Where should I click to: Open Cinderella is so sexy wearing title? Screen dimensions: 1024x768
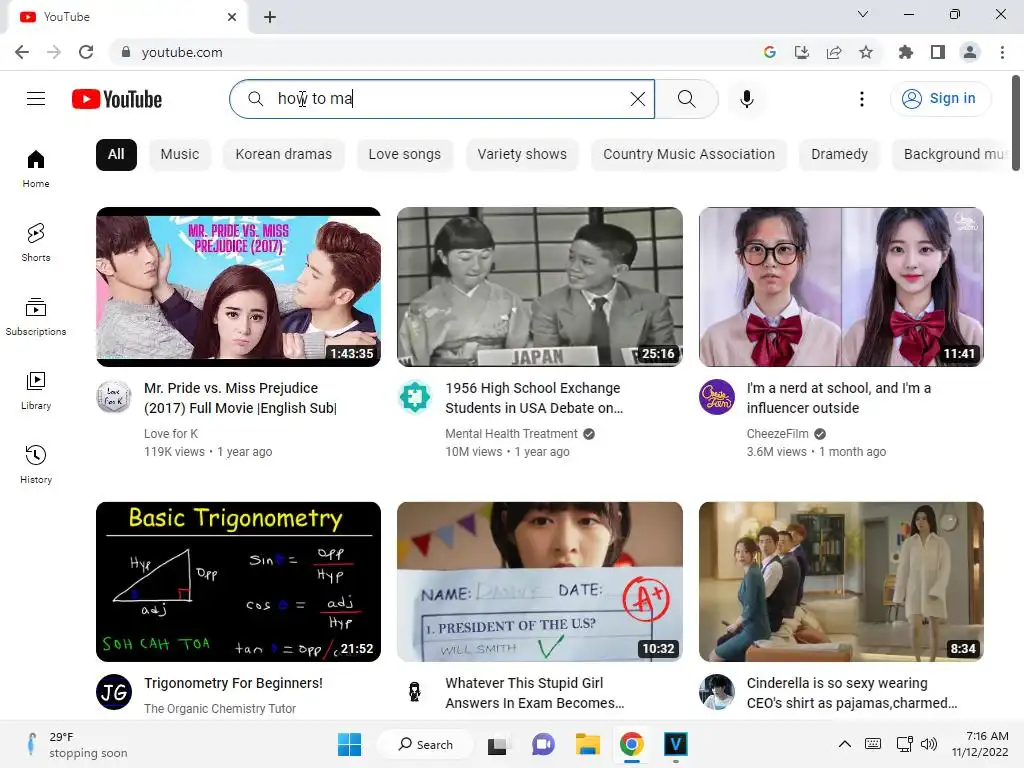click(852, 693)
